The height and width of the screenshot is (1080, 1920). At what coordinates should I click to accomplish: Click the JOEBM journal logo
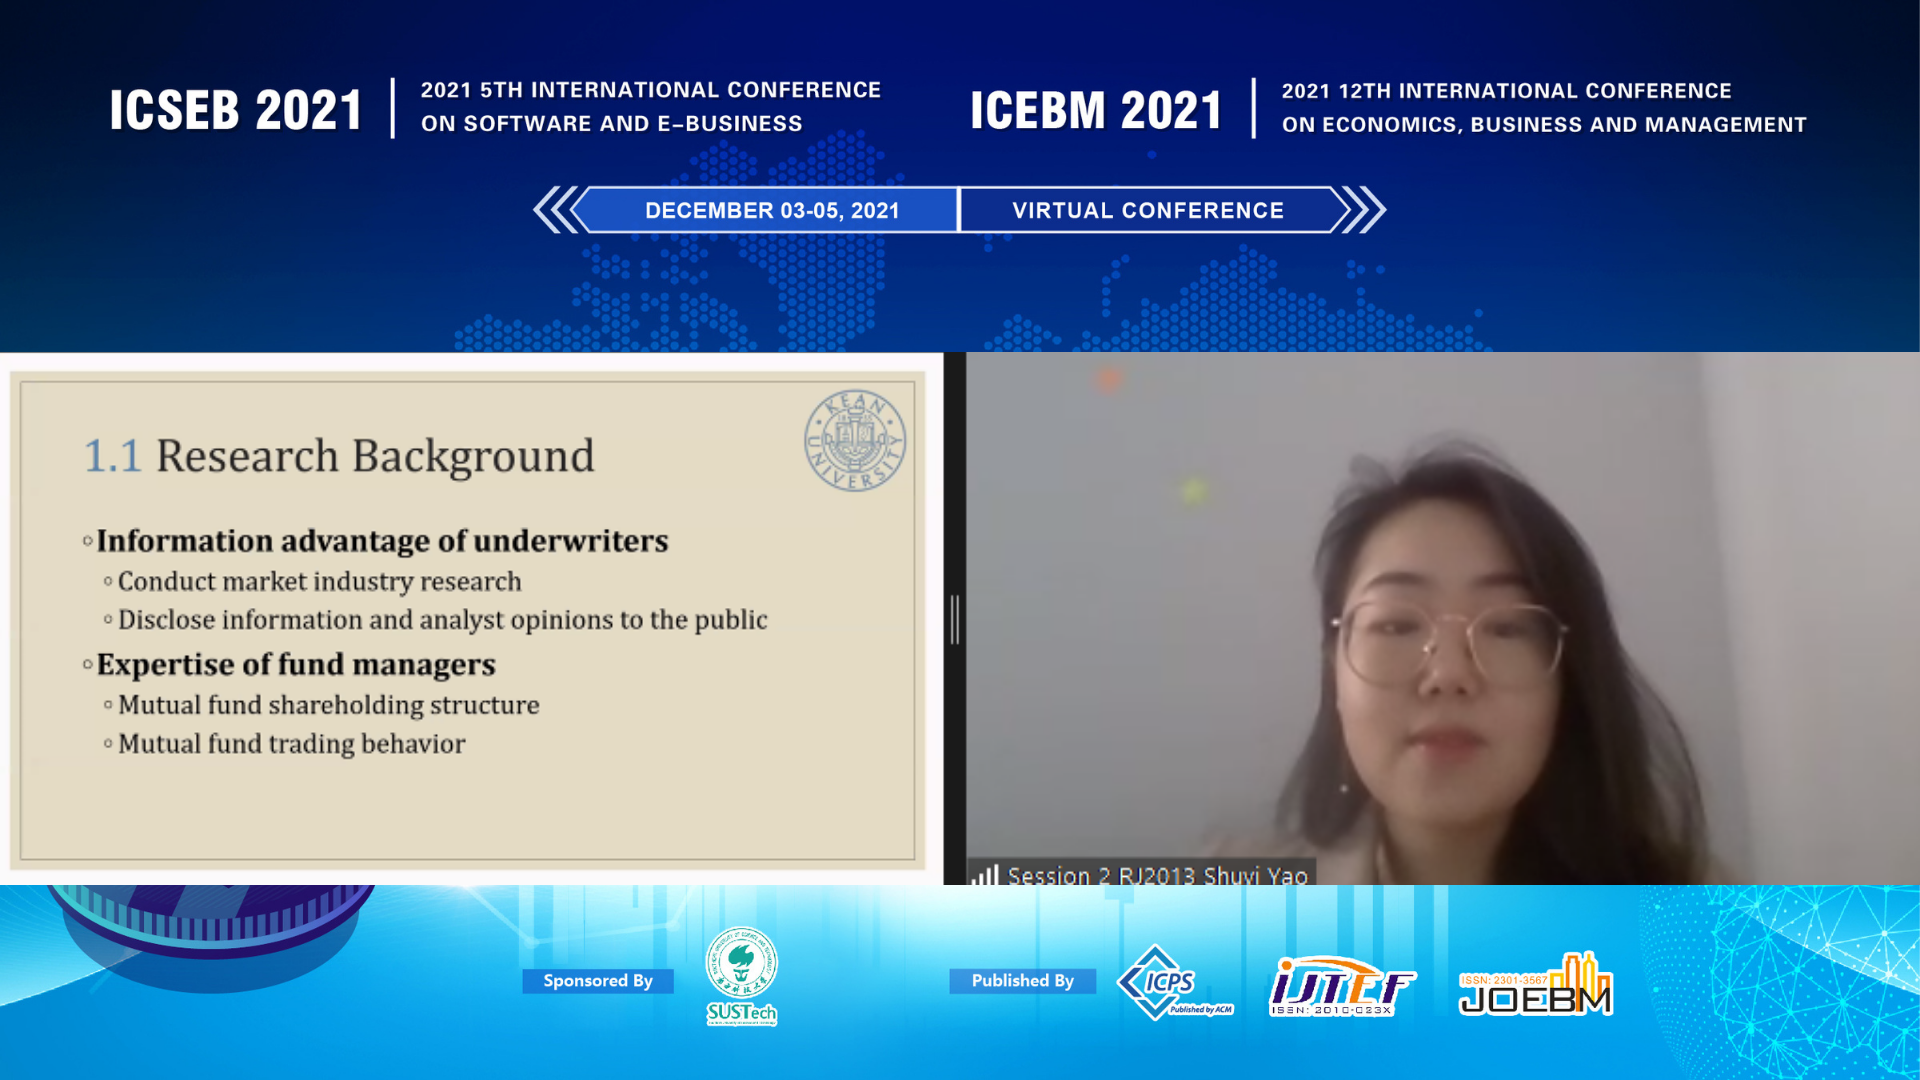coord(1535,984)
